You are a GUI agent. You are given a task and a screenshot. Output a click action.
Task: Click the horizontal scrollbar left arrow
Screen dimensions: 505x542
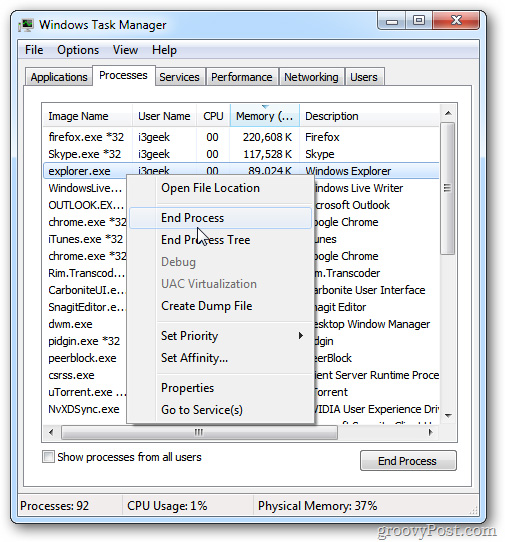click(51, 432)
